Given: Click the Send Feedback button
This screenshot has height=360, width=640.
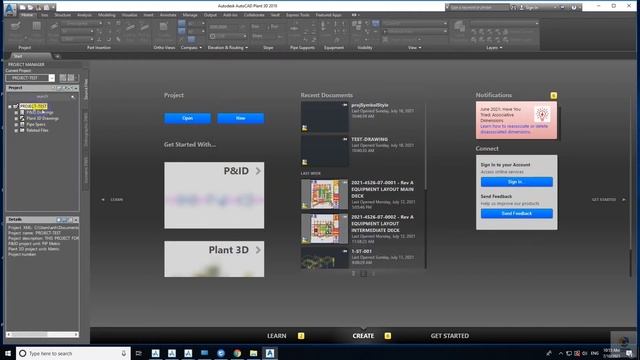Looking at the screenshot, I should (516, 213).
